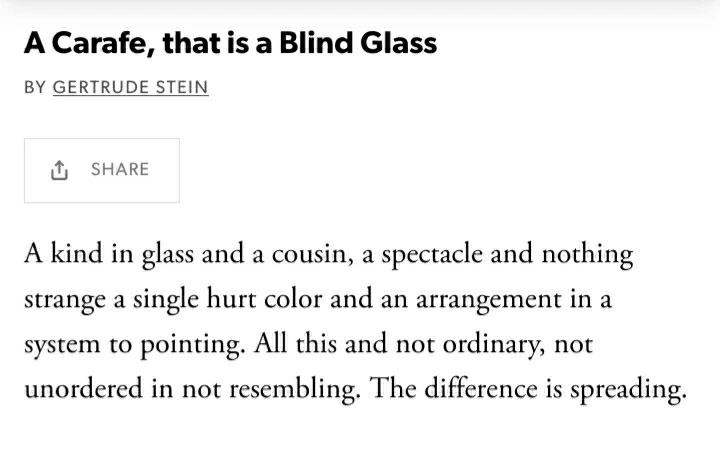Click the word "BY" before the author
The image size is (720, 464).
[35, 87]
